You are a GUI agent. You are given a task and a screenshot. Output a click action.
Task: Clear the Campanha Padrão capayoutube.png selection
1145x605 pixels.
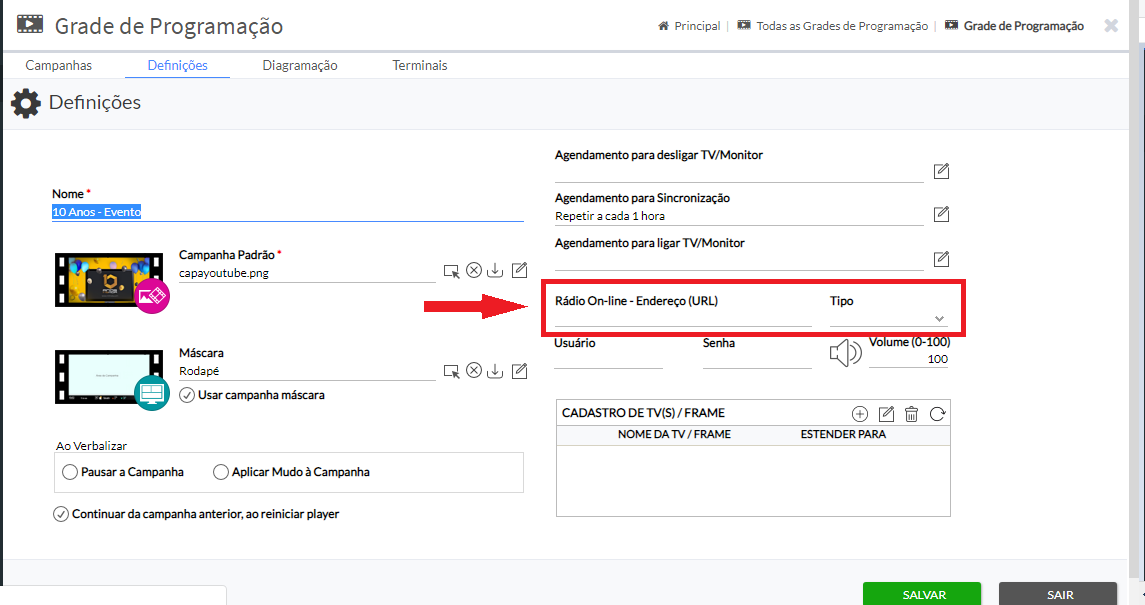(x=474, y=271)
